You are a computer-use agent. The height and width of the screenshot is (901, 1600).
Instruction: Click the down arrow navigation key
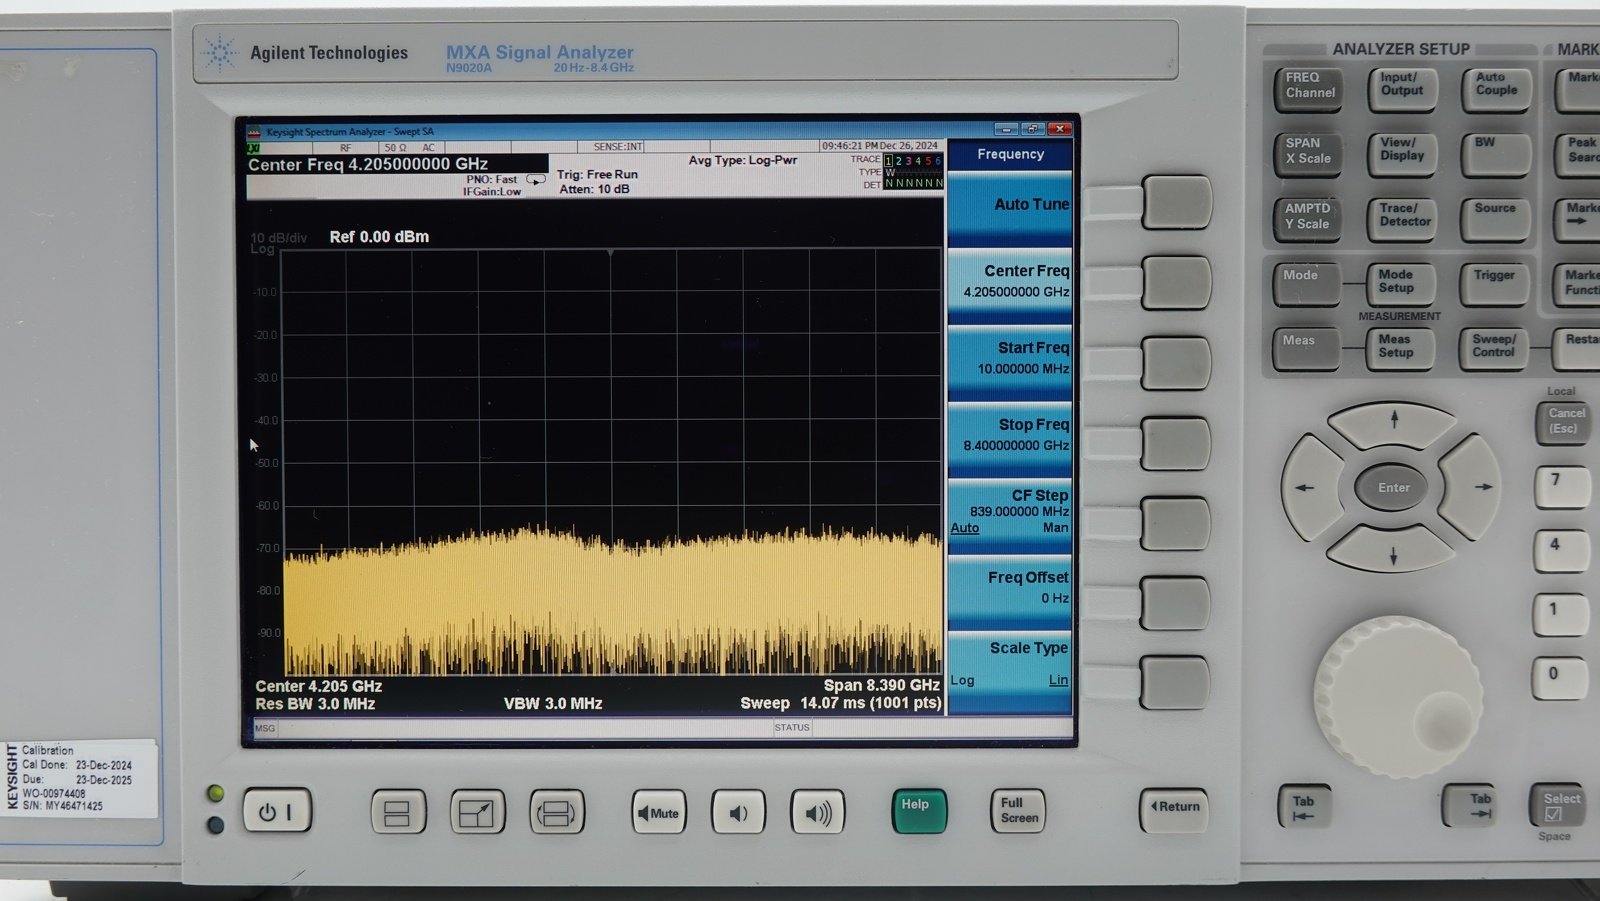pyautogui.click(x=1393, y=552)
